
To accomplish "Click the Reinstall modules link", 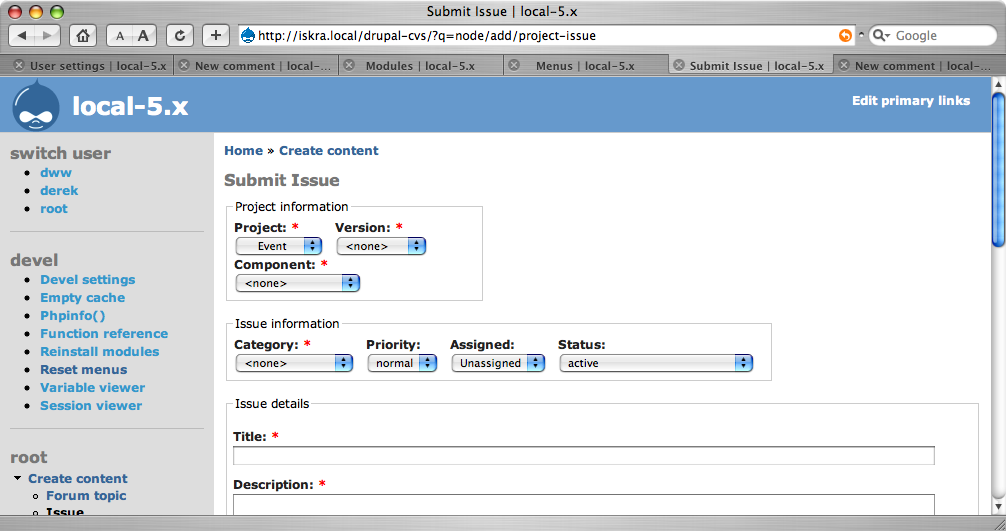I will pyautogui.click(x=99, y=351).
